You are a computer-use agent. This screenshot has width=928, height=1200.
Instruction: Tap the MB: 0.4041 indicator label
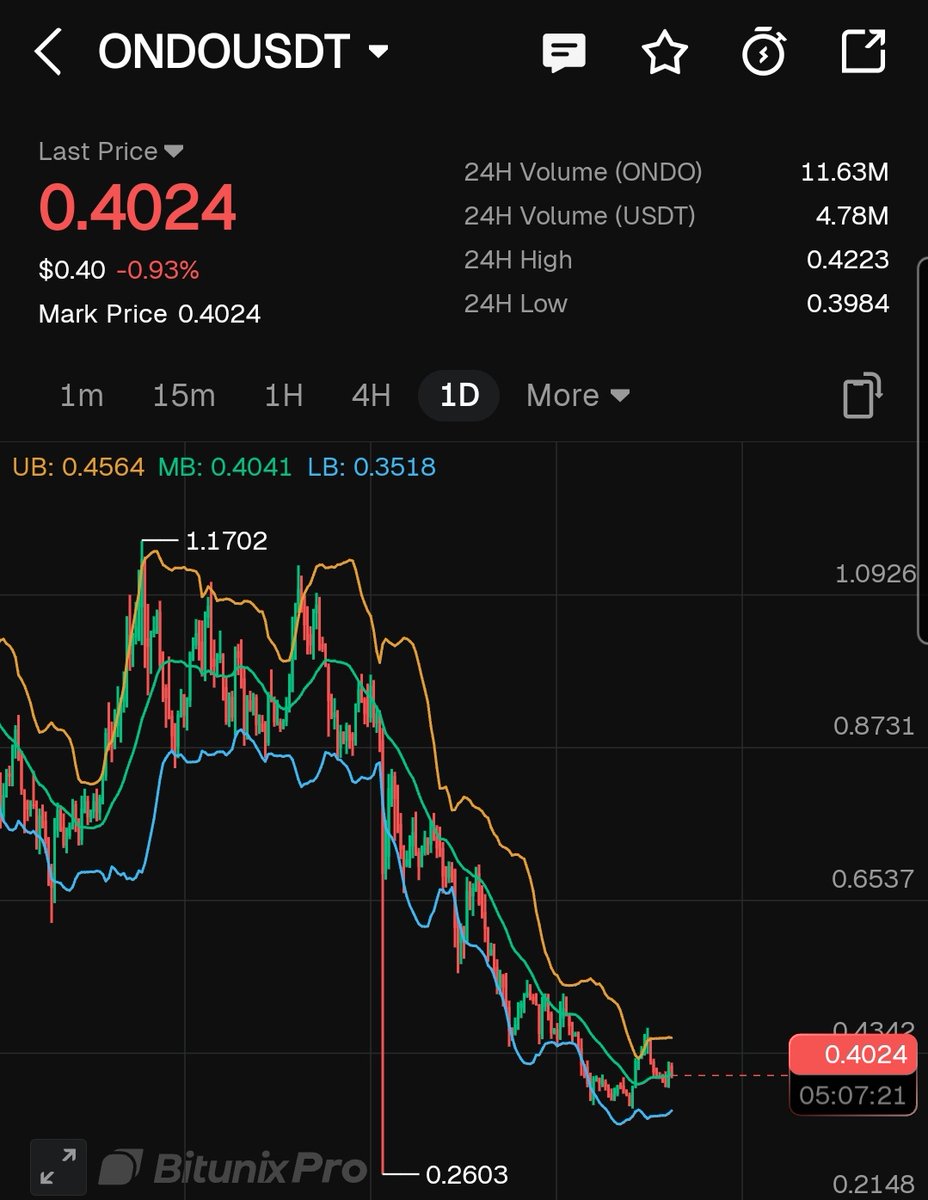(225, 467)
